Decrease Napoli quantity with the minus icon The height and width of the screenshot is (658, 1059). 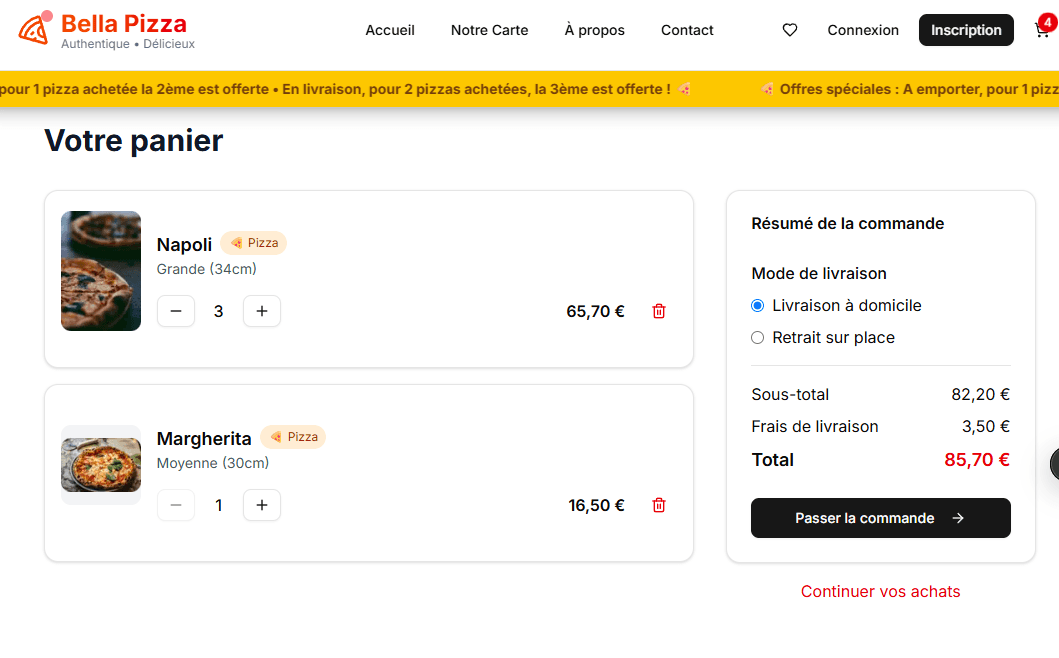coord(176,311)
